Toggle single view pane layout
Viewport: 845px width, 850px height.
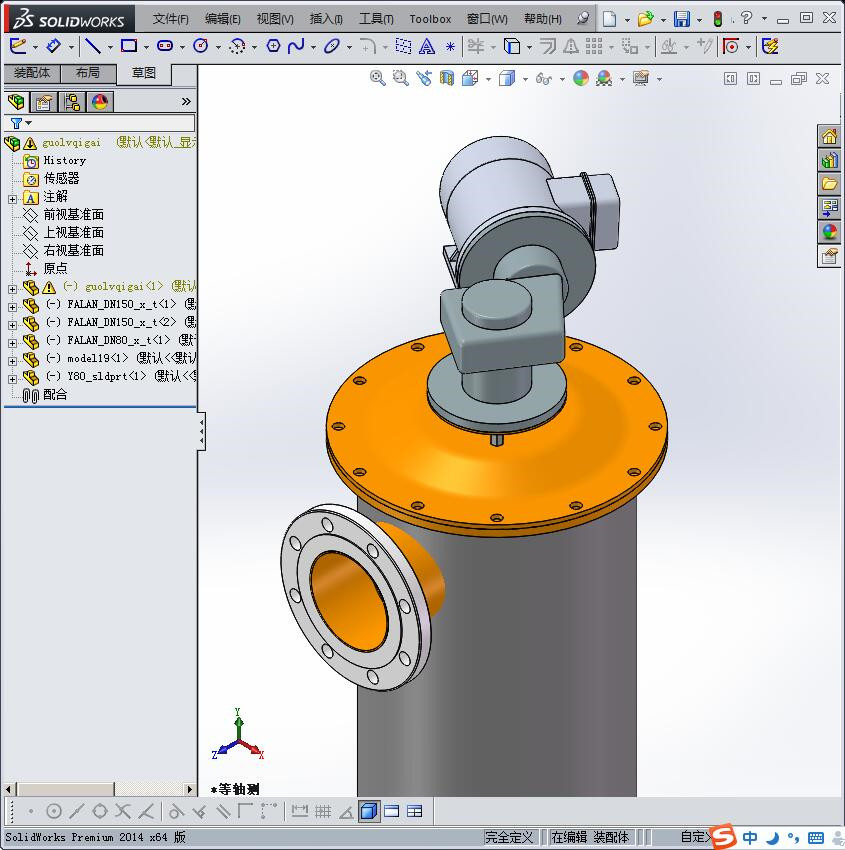coord(391,812)
